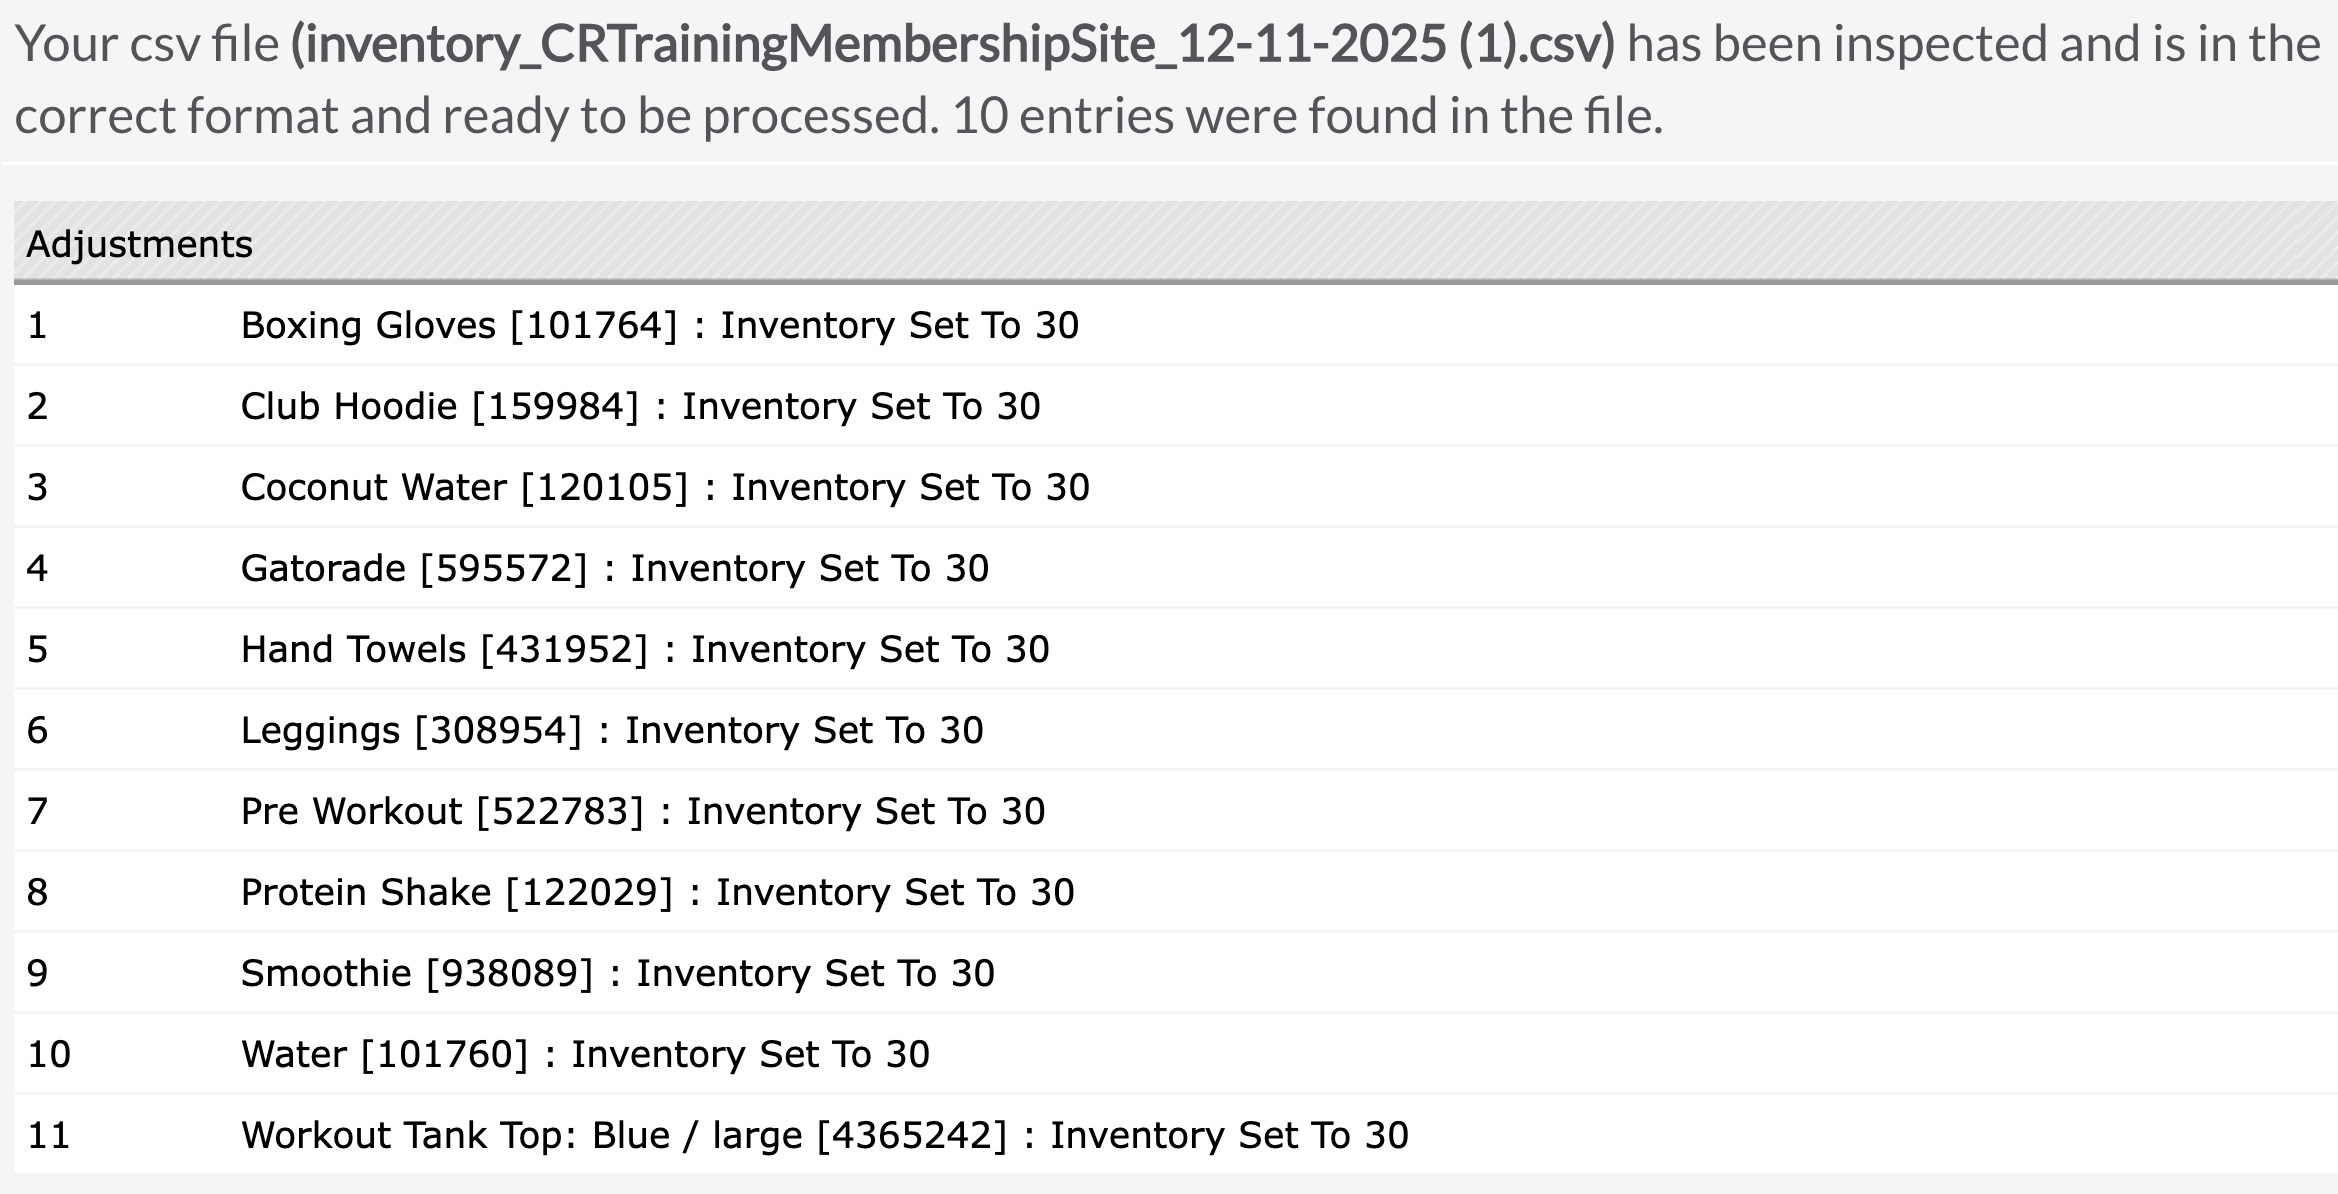This screenshot has width=2338, height=1194.
Task: Select the Protein Shake inventory row
Action: 1175,892
